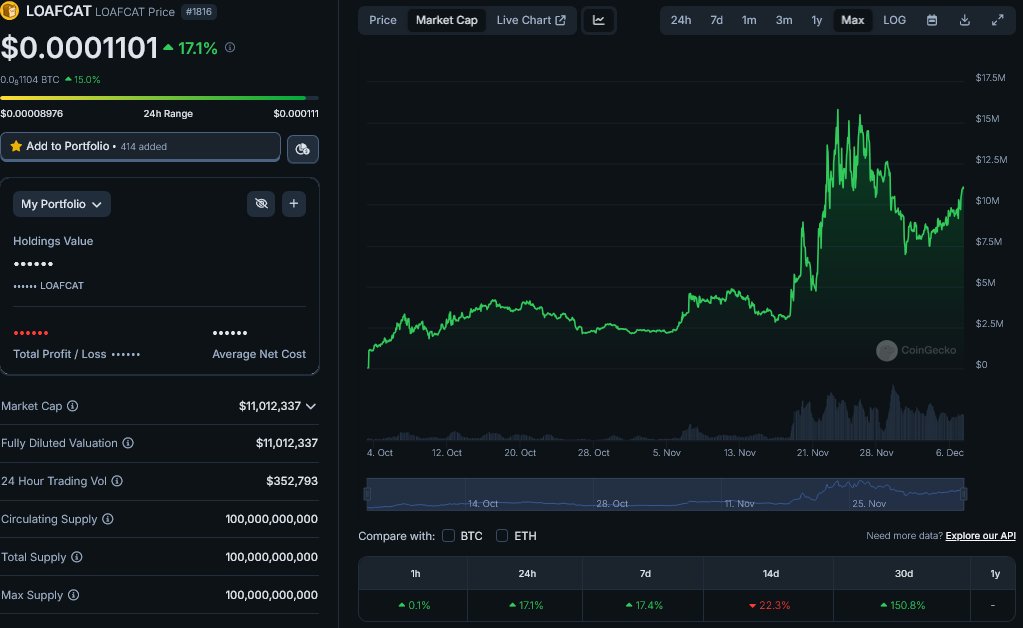Open the calendar date range picker on chart
The height and width of the screenshot is (628, 1023).
[x=933, y=19]
